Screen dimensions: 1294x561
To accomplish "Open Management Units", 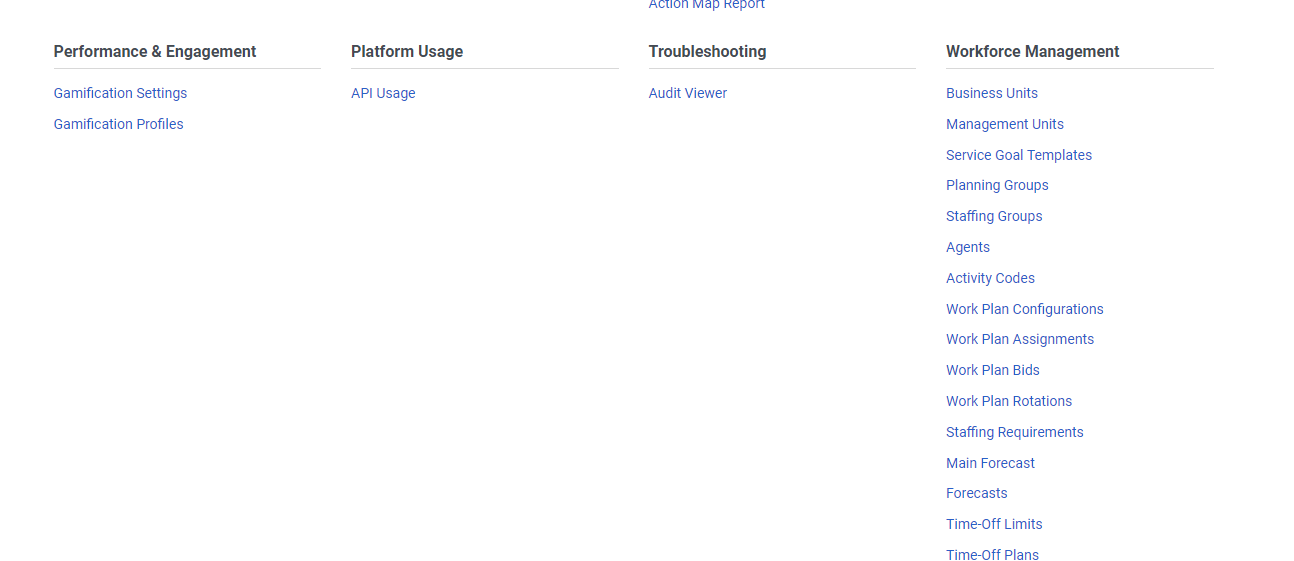I will click(1004, 124).
